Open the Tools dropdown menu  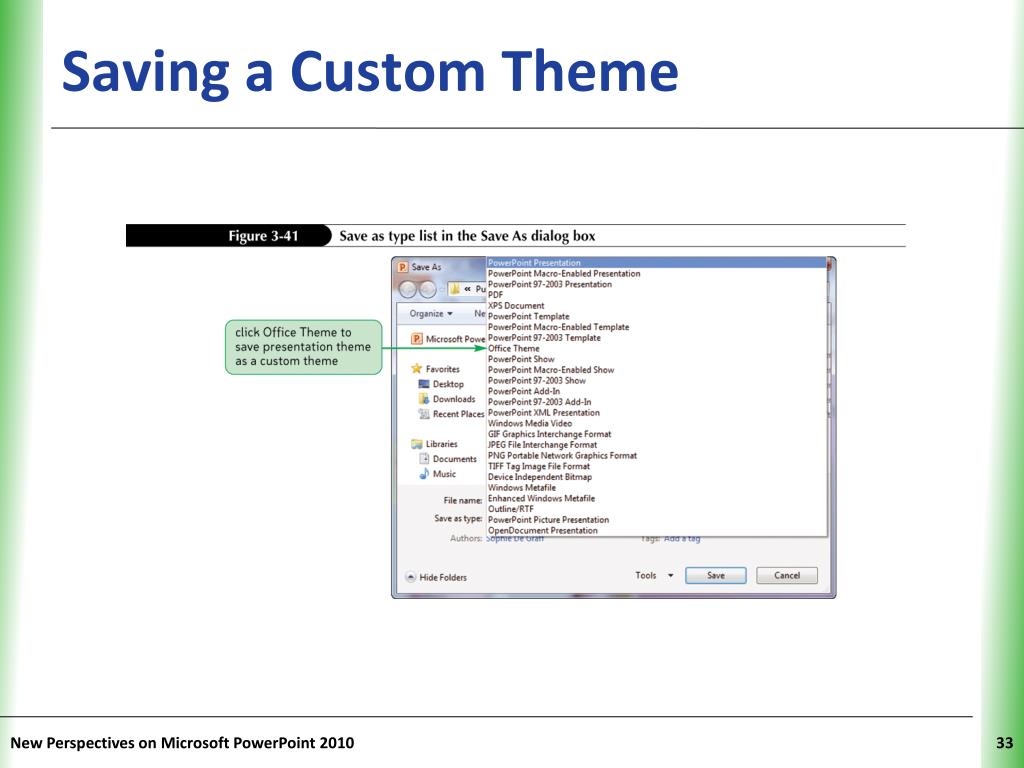[654, 575]
